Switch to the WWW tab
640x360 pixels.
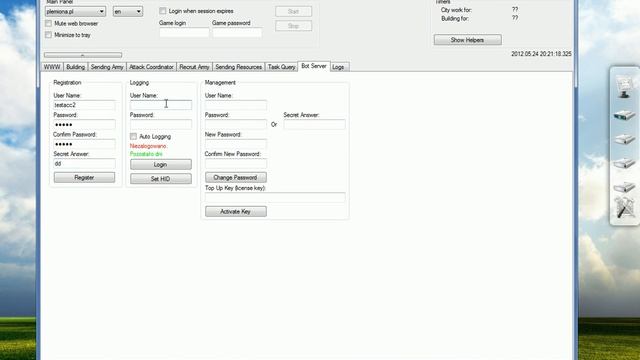point(52,67)
